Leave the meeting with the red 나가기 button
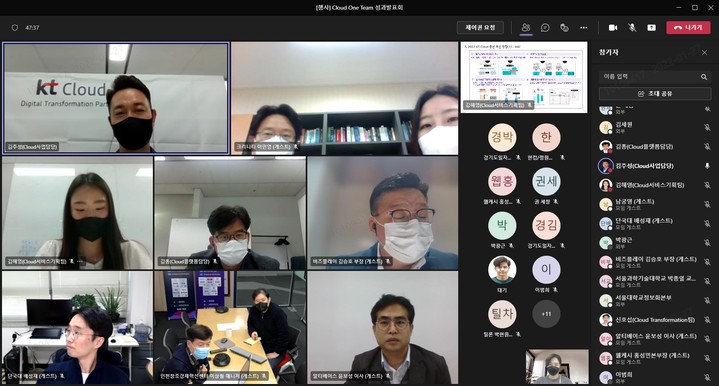Viewport: 719px width, 386px height. (688, 28)
